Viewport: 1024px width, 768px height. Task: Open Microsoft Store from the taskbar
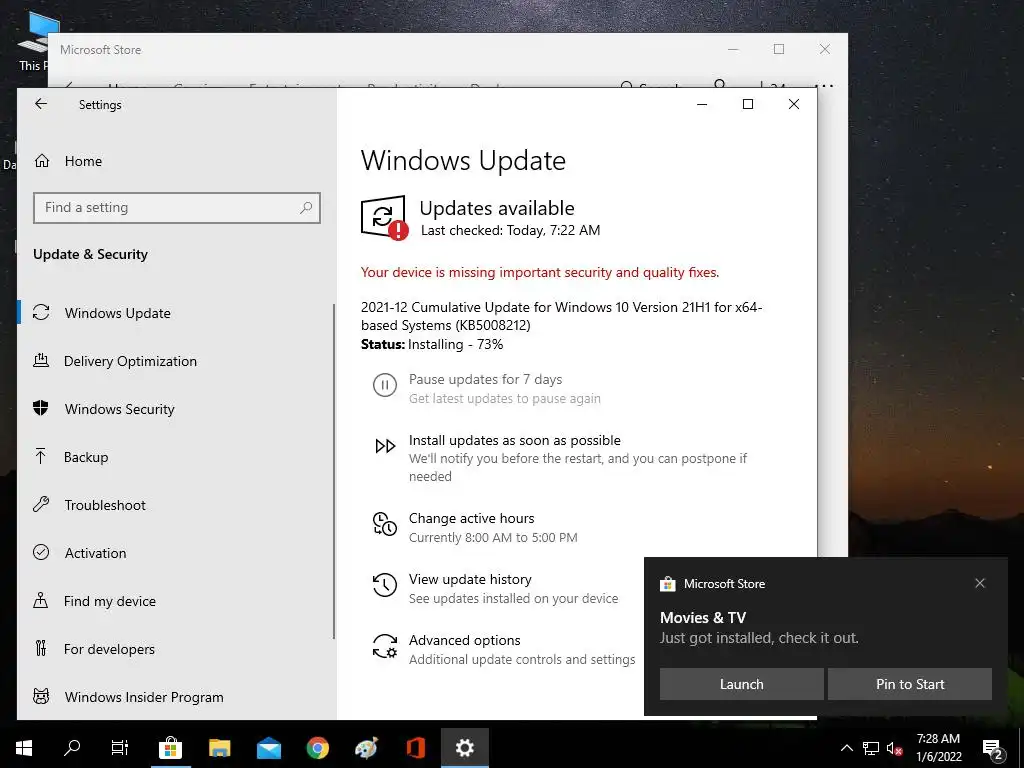[170, 748]
